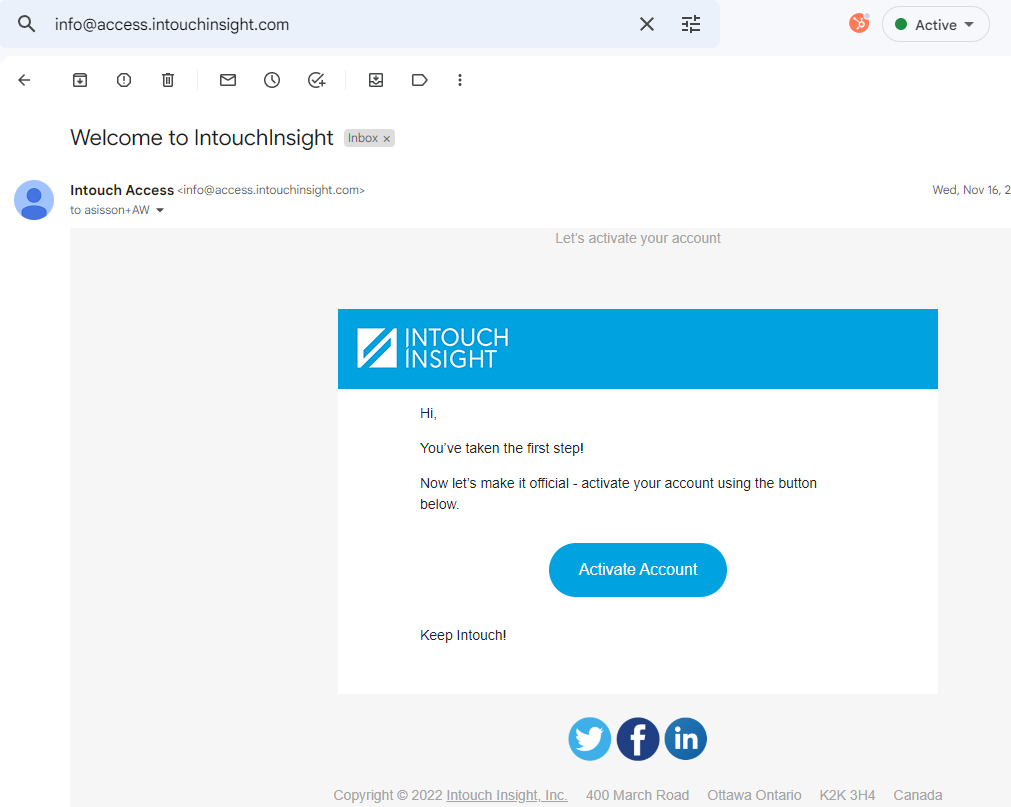
Task: Click in the search mail field
Action: coord(340,24)
